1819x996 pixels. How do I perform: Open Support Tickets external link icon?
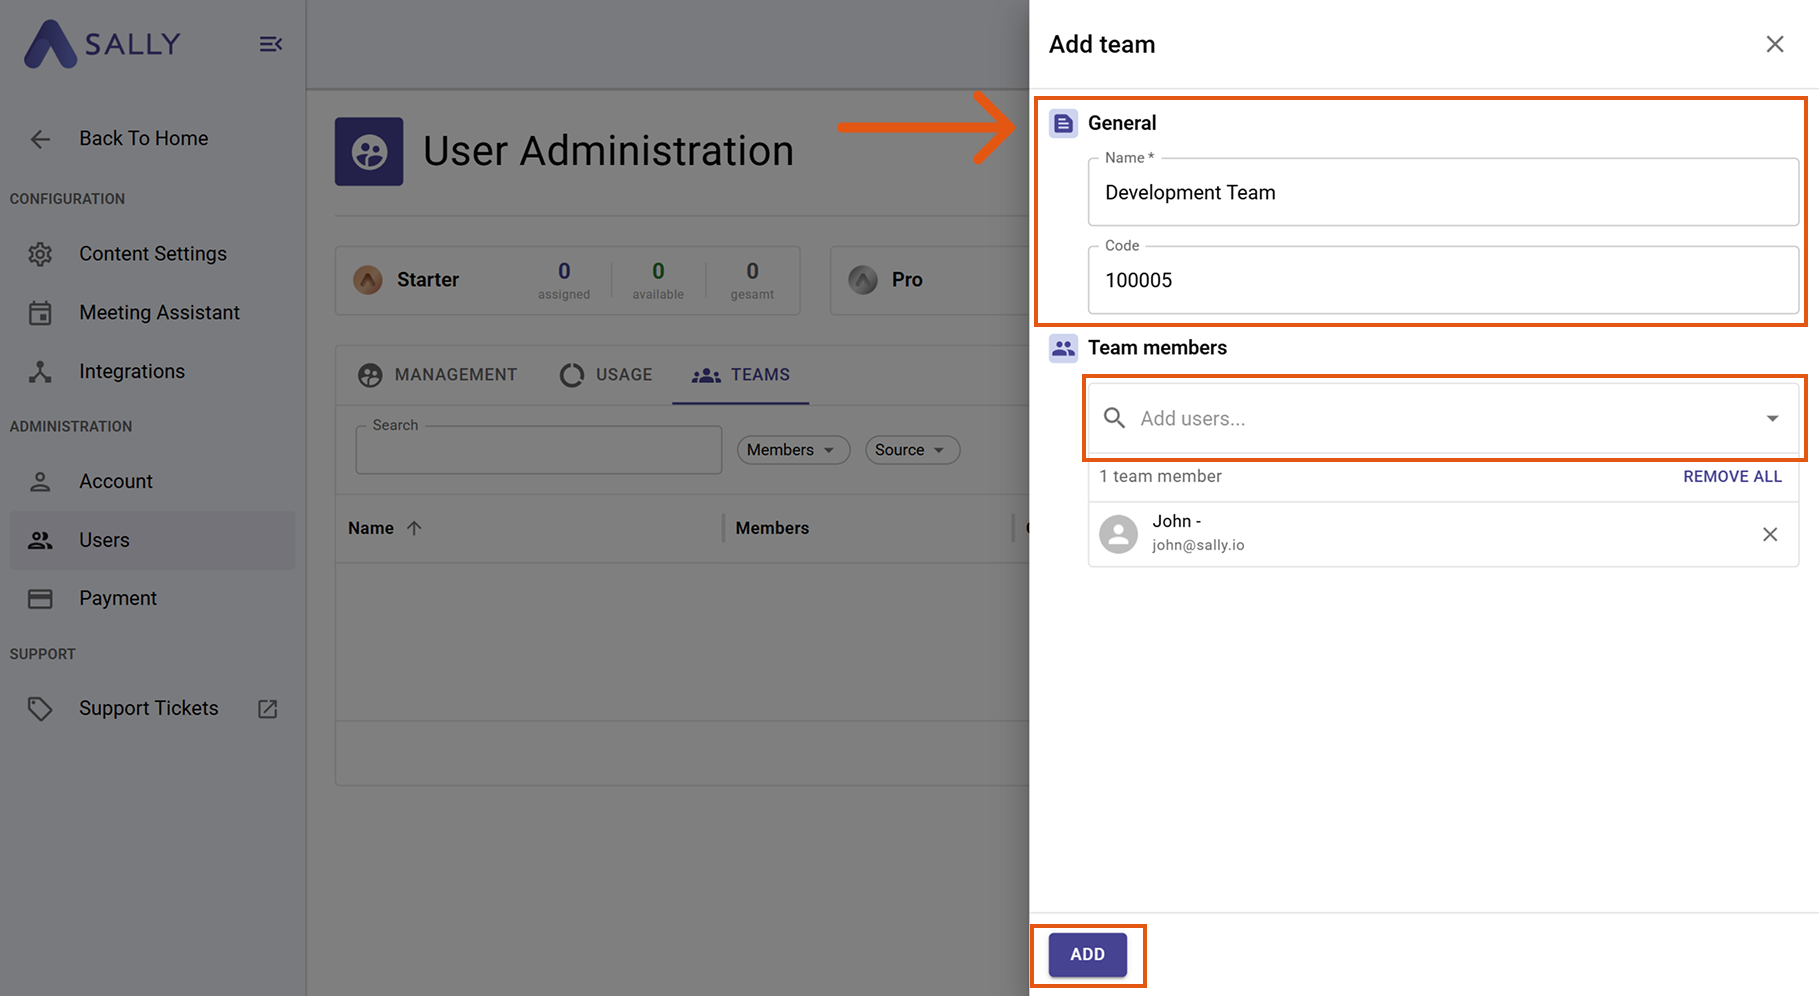(267, 709)
